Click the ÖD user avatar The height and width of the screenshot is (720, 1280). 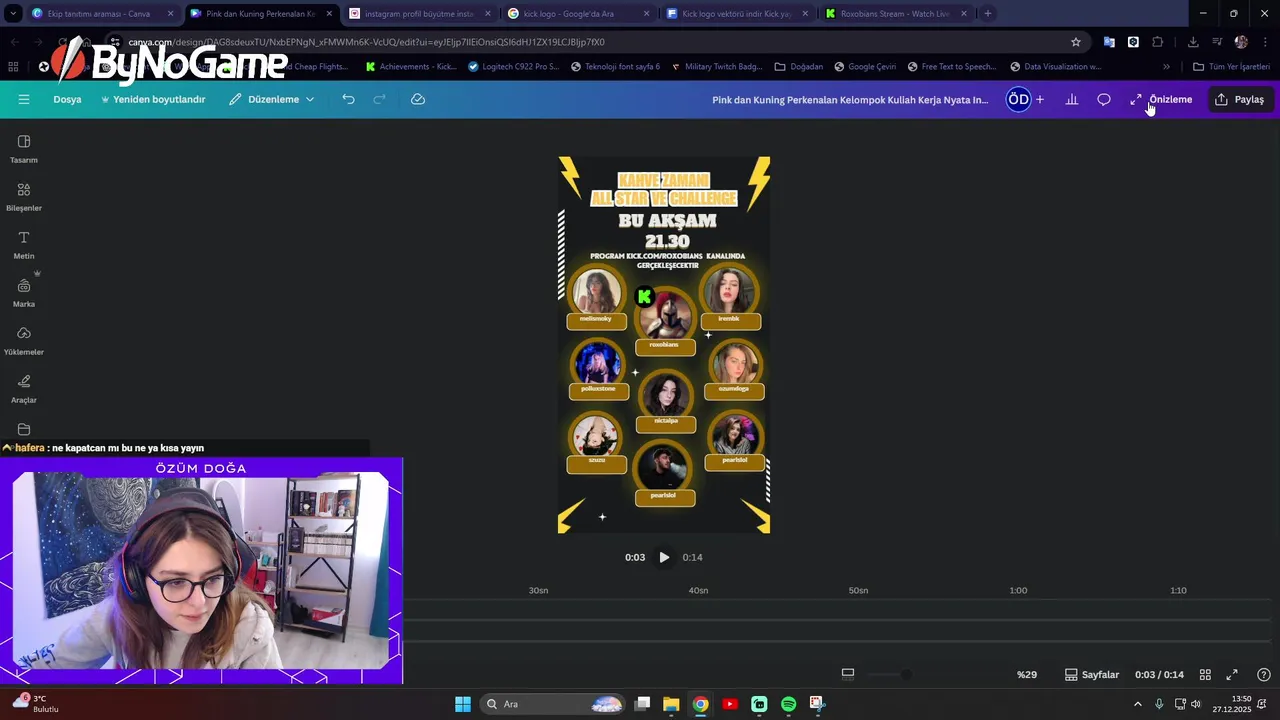pyautogui.click(x=1018, y=99)
